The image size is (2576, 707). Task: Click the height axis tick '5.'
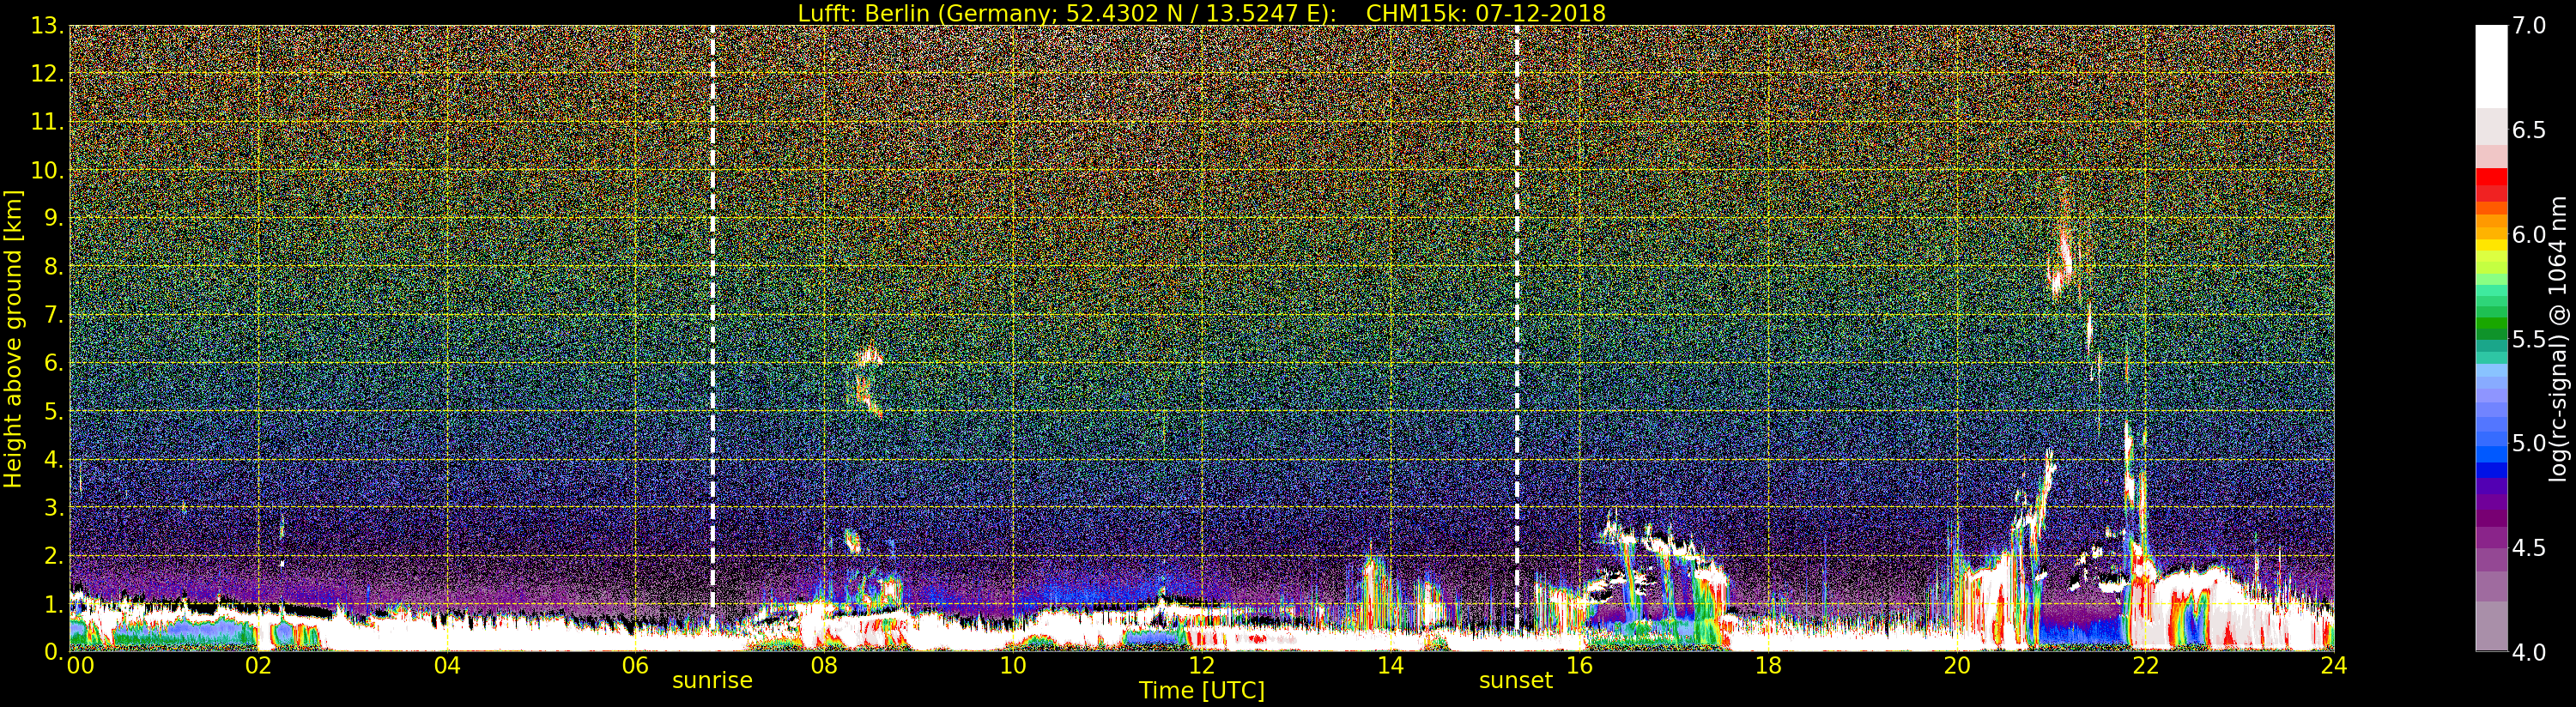(54, 411)
